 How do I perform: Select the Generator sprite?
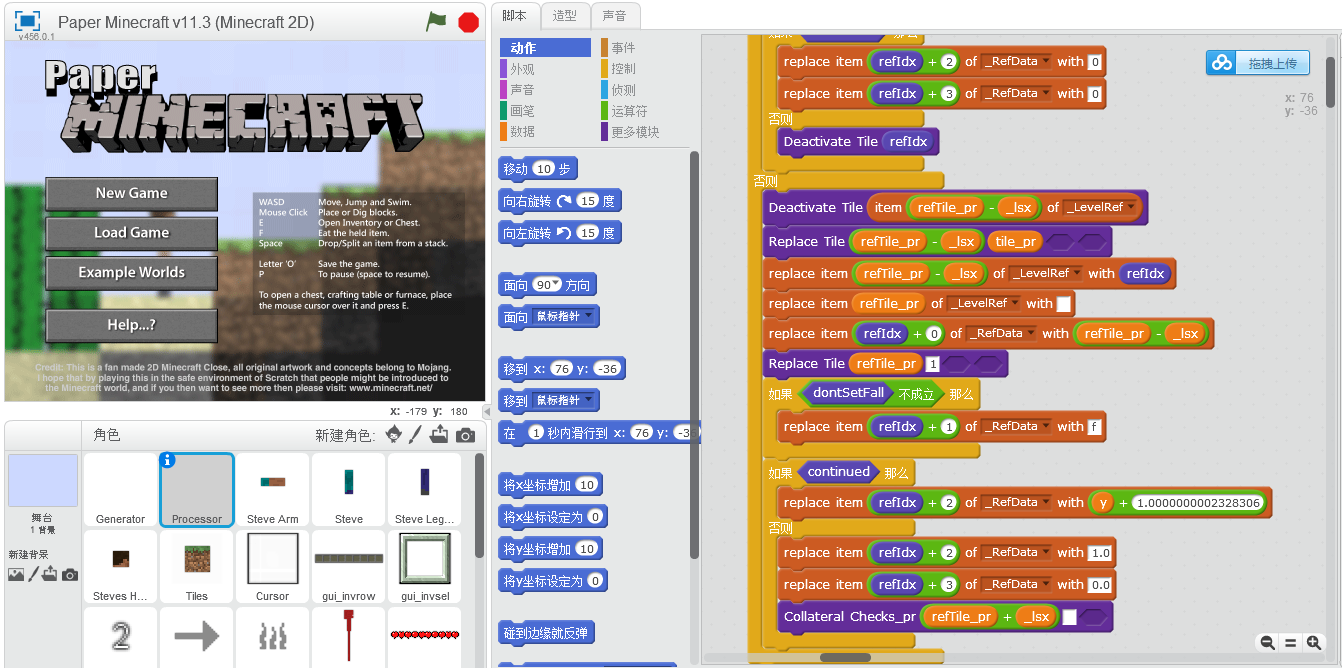click(120, 490)
